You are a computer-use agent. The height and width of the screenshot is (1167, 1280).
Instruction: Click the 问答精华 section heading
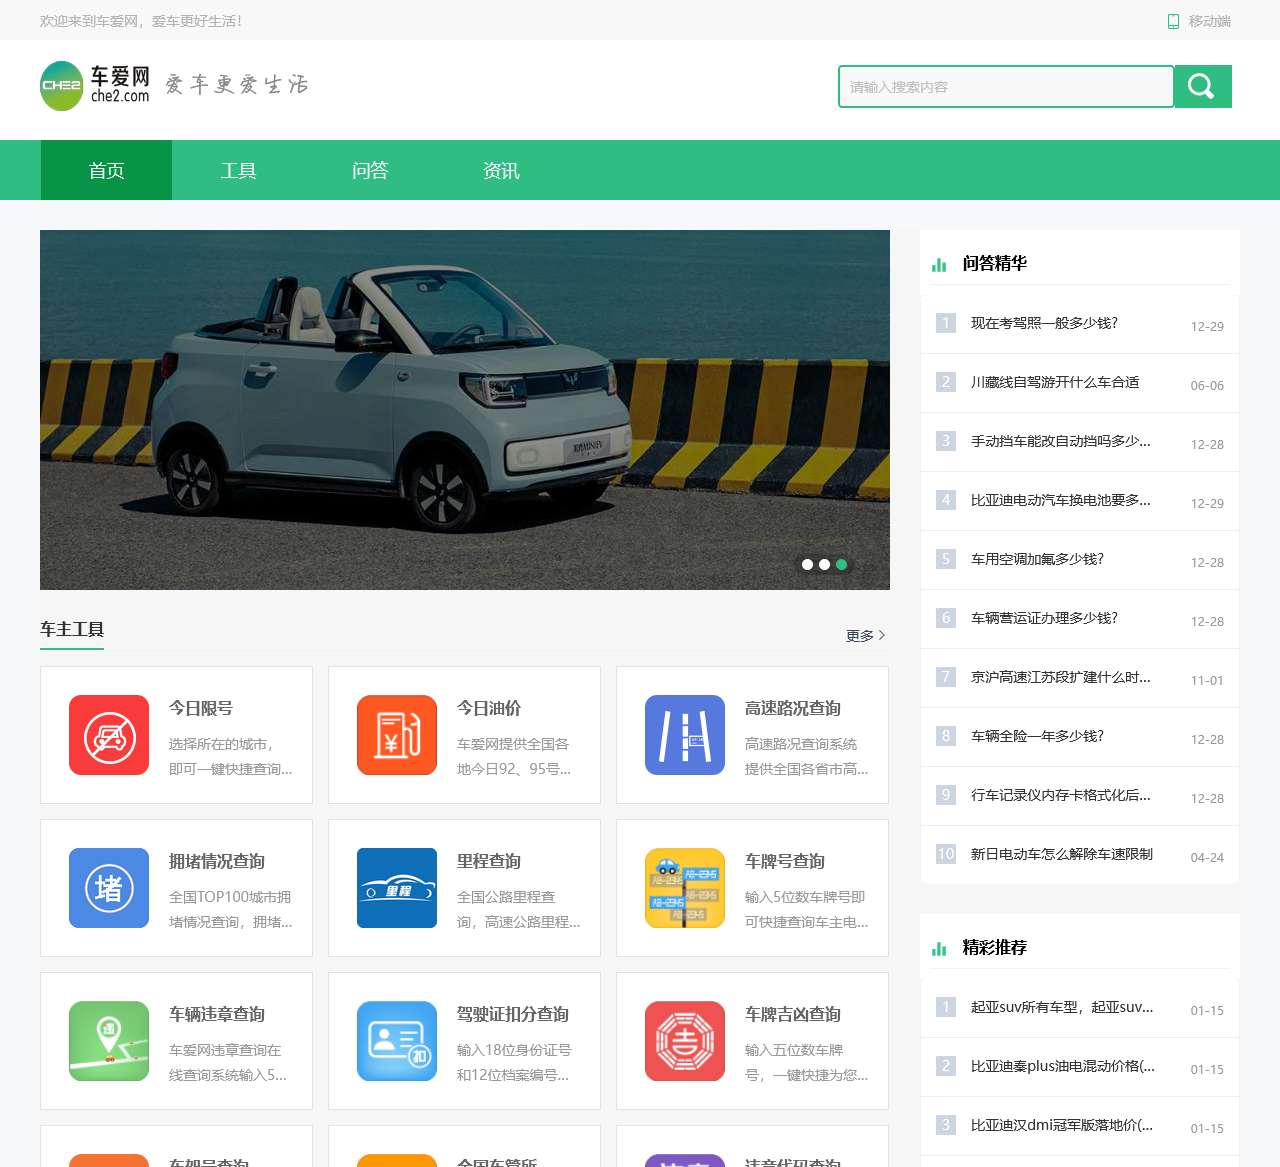pos(994,263)
